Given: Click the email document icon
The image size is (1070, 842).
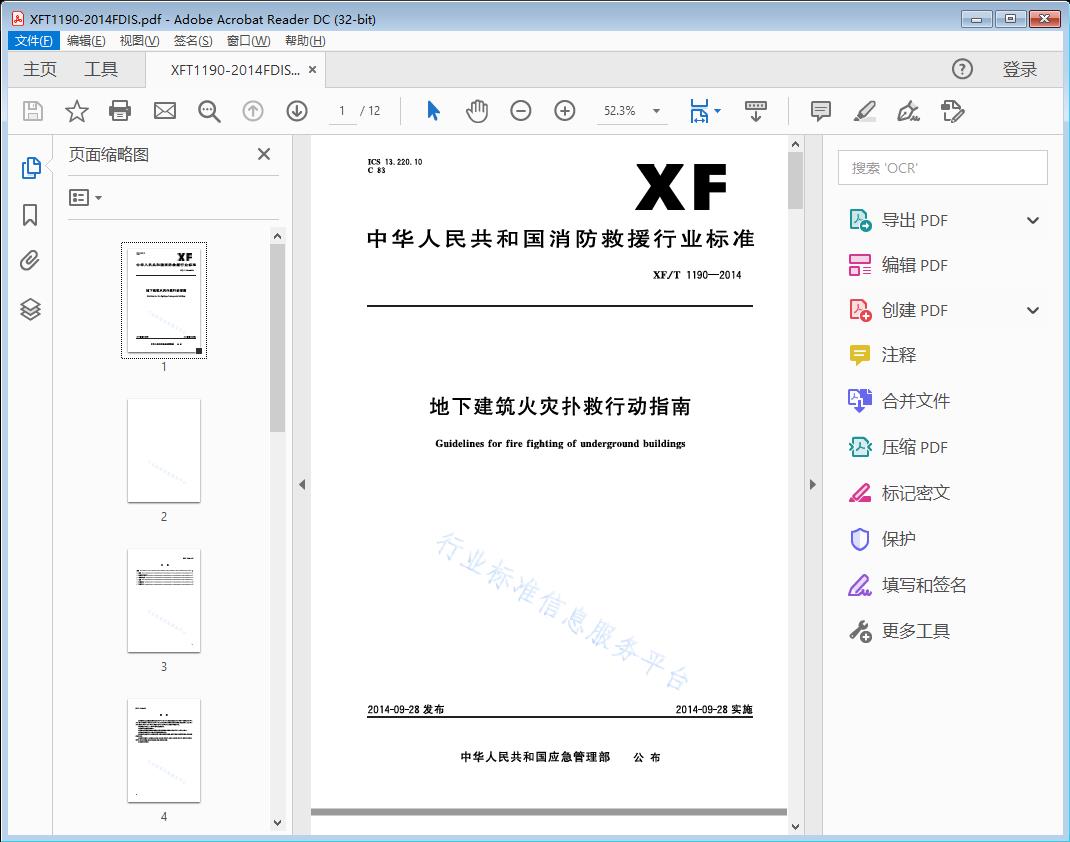Looking at the screenshot, I should [x=164, y=111].
